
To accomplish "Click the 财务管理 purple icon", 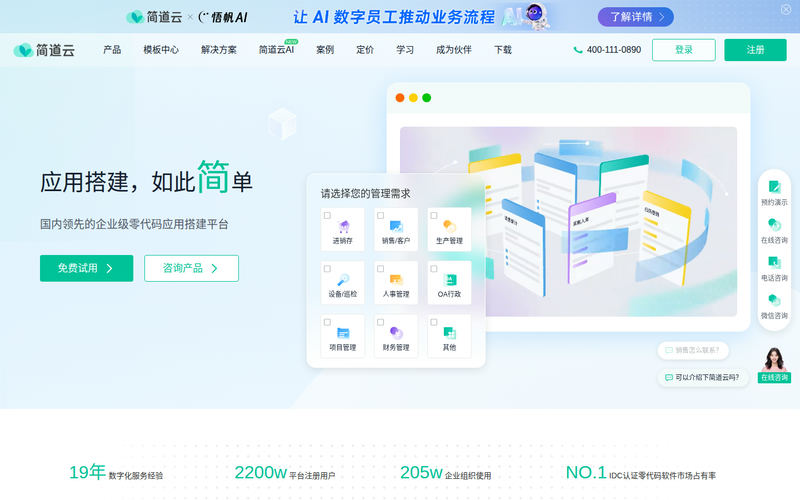I will point(396,333).
